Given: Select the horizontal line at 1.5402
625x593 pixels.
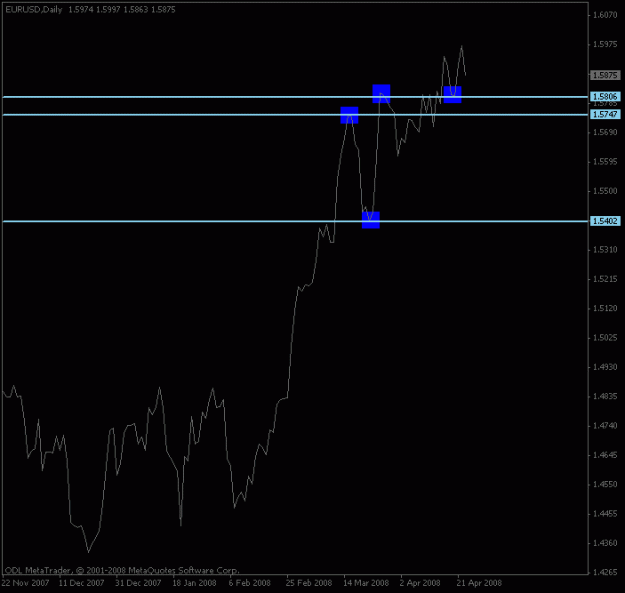Looking at the screenshot, I should 295,221.
